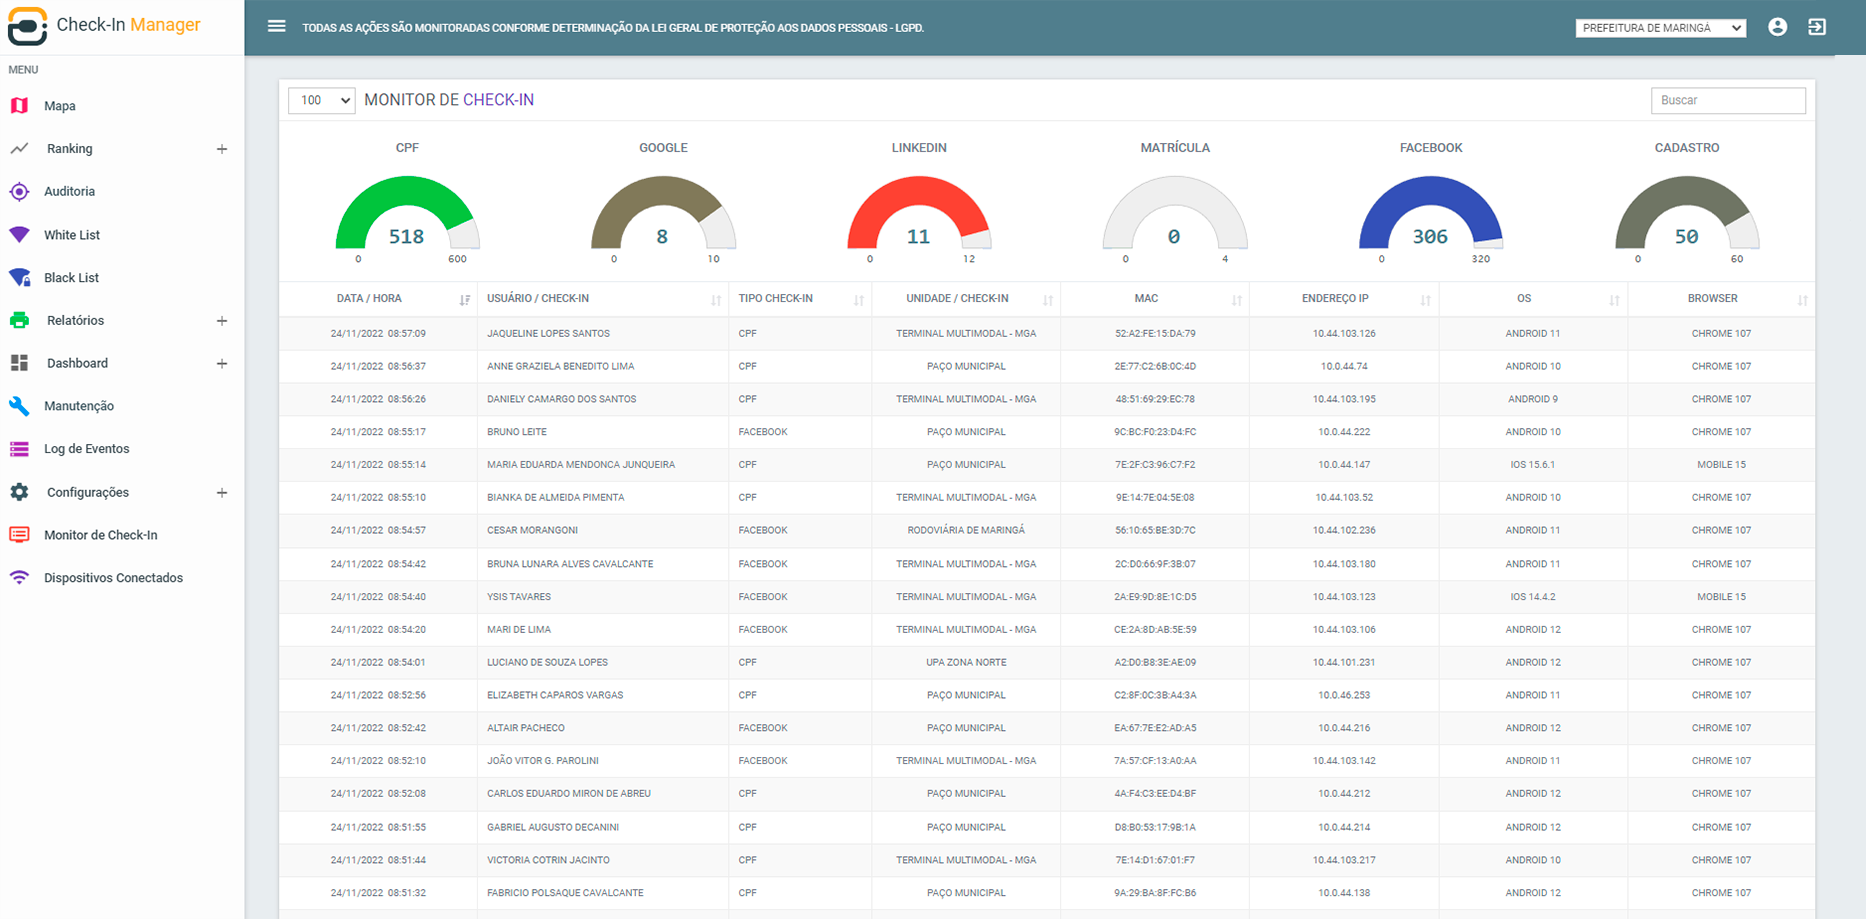Toggle the hamburger menu icon
This screenshot has height=919, width=1866.
[x=277, y=27]
